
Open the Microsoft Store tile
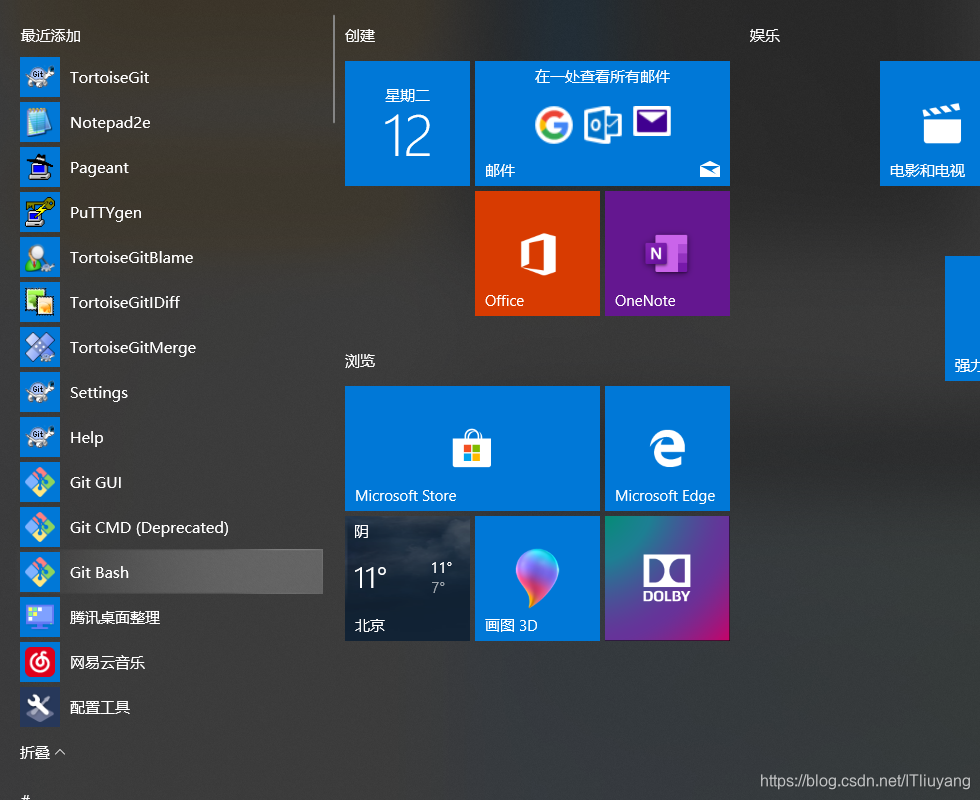(472, 449)
